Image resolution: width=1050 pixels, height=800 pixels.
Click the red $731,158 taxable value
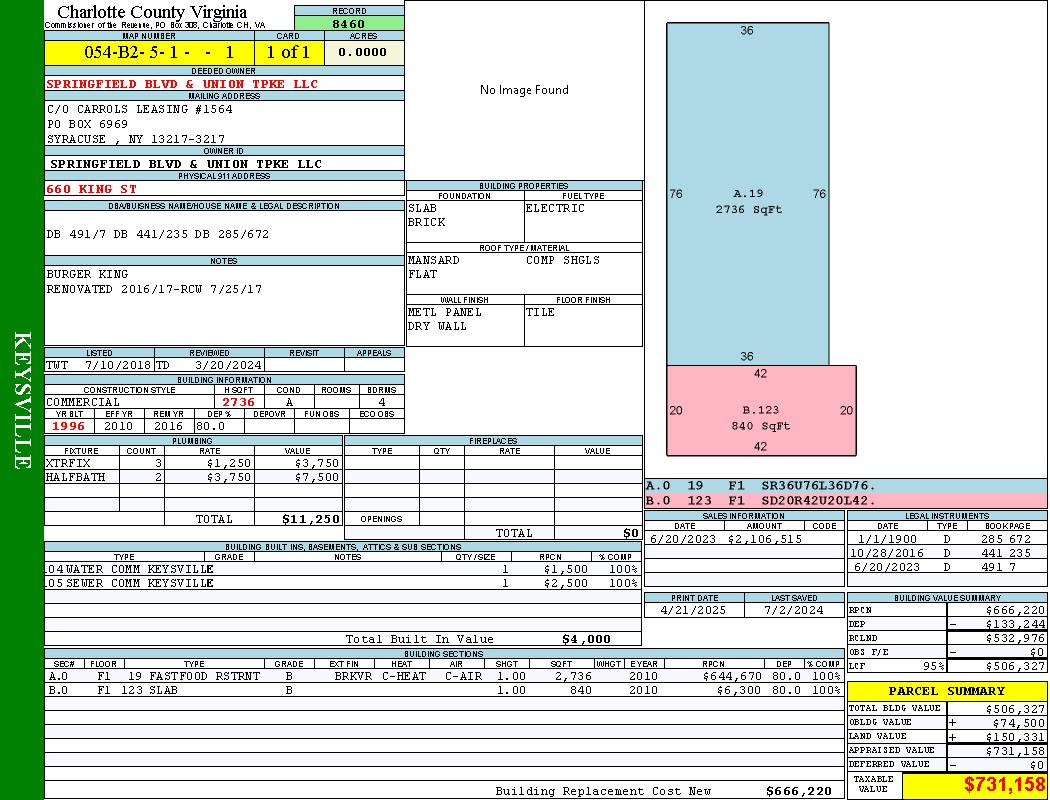click(1004, 785)
